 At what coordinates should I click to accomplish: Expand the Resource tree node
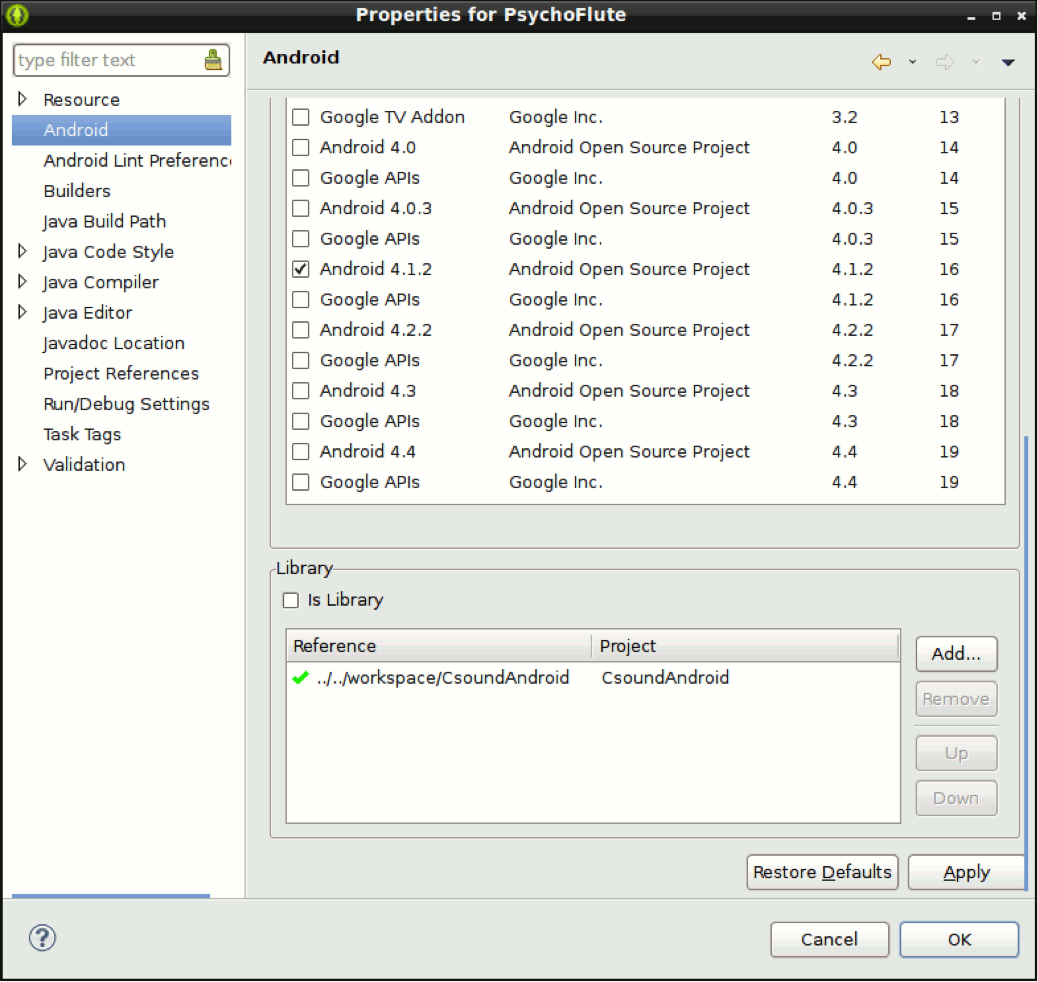click(x=23, y=99)
